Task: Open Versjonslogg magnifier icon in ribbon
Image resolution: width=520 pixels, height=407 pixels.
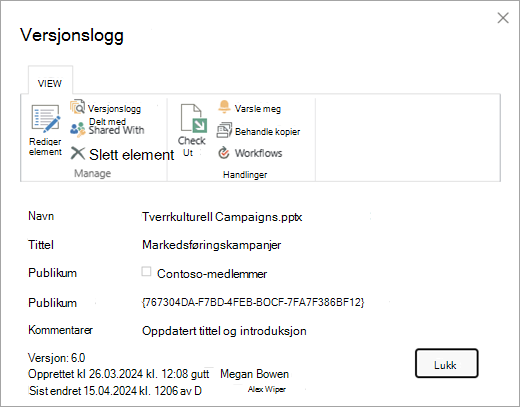Action: [77, 107]
